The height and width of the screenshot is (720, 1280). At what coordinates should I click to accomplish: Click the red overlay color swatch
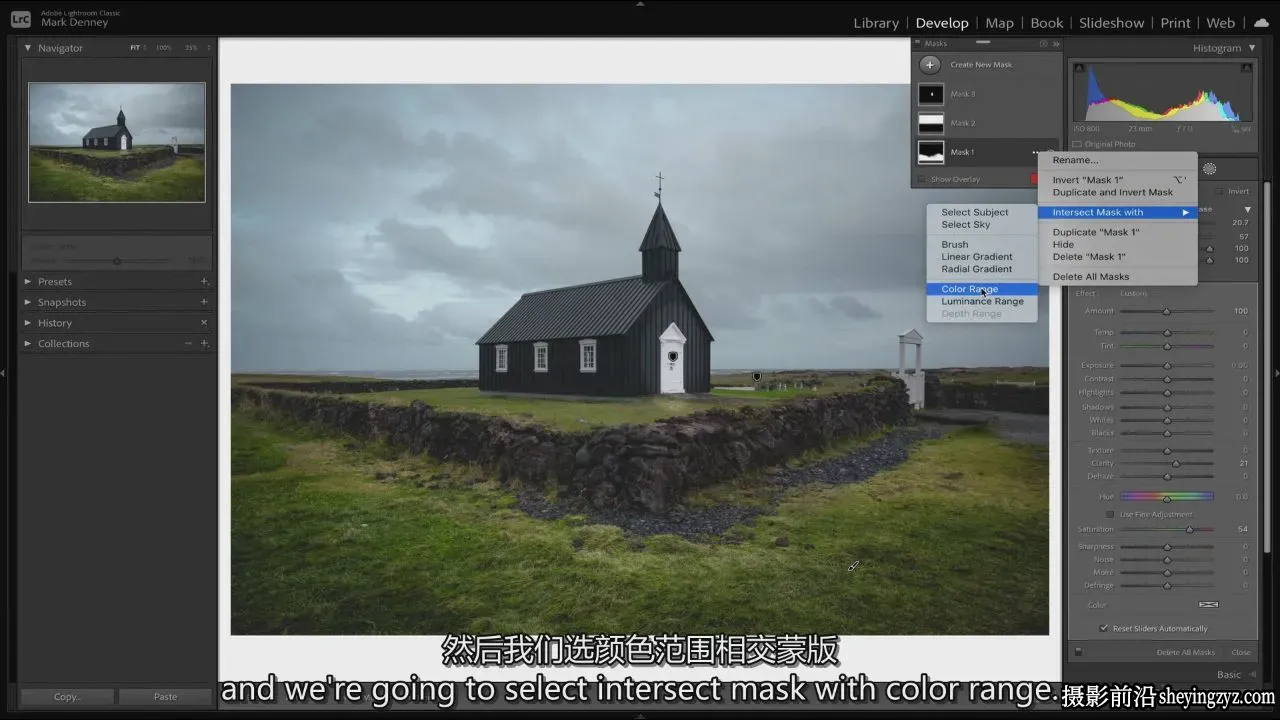tap(1034, 180)
